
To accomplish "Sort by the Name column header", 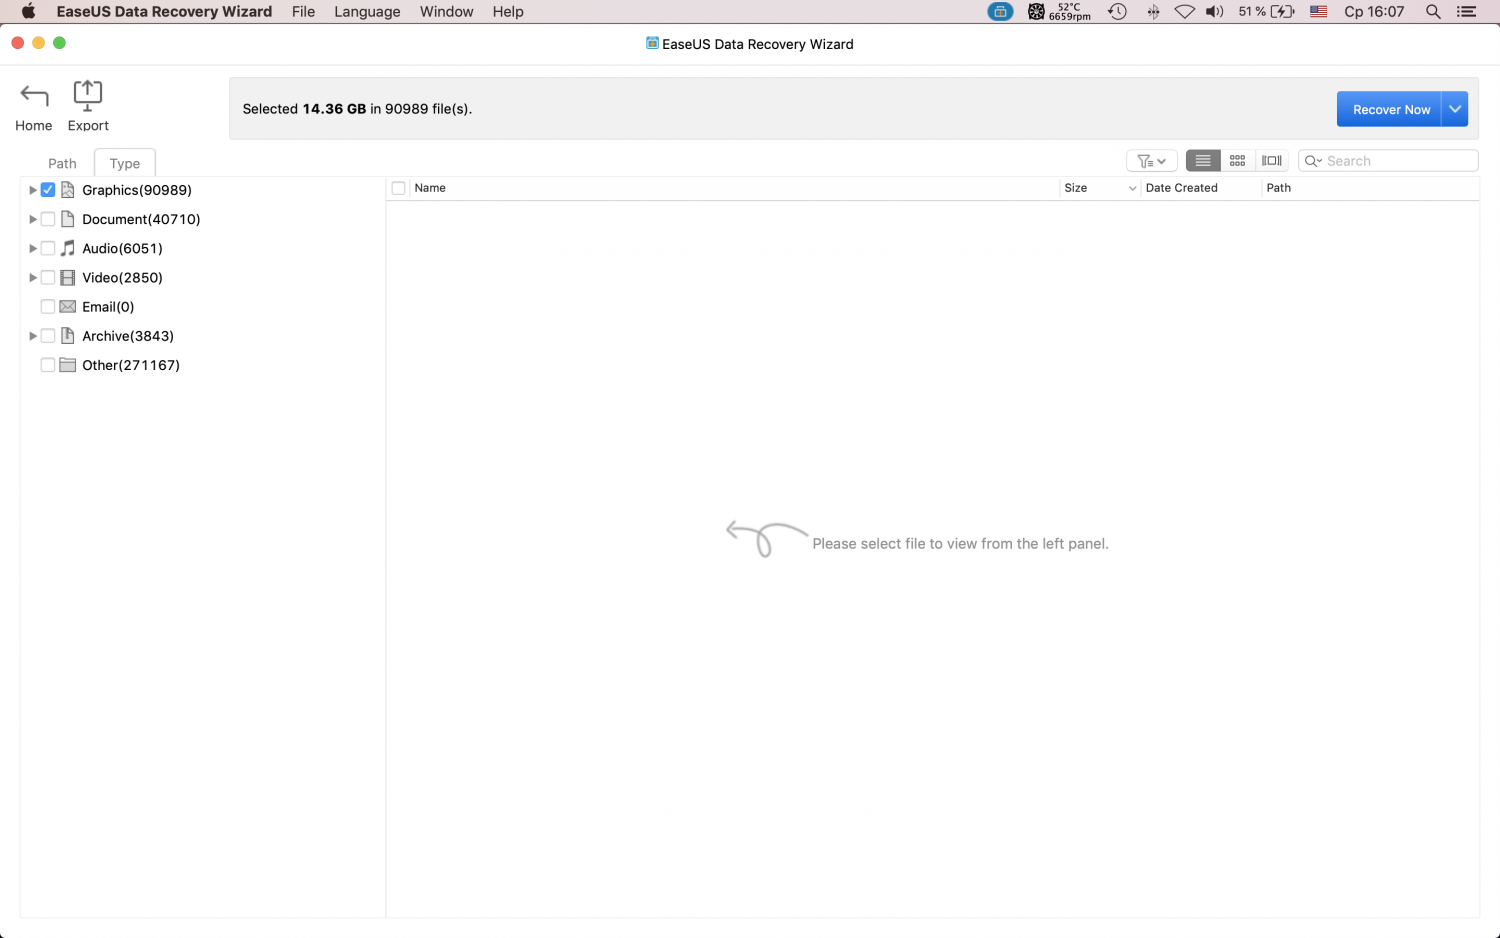I will tap(430, 188).
